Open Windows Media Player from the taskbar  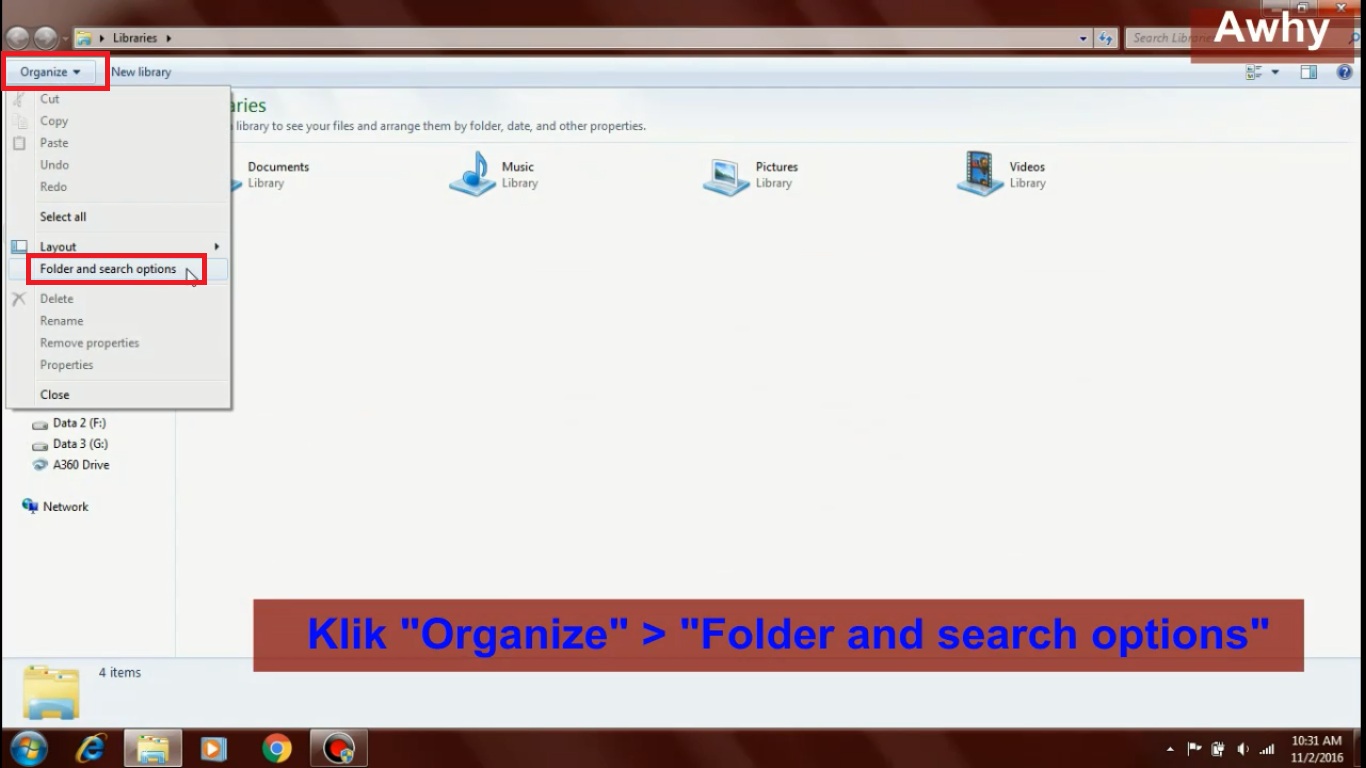point(214,747)
